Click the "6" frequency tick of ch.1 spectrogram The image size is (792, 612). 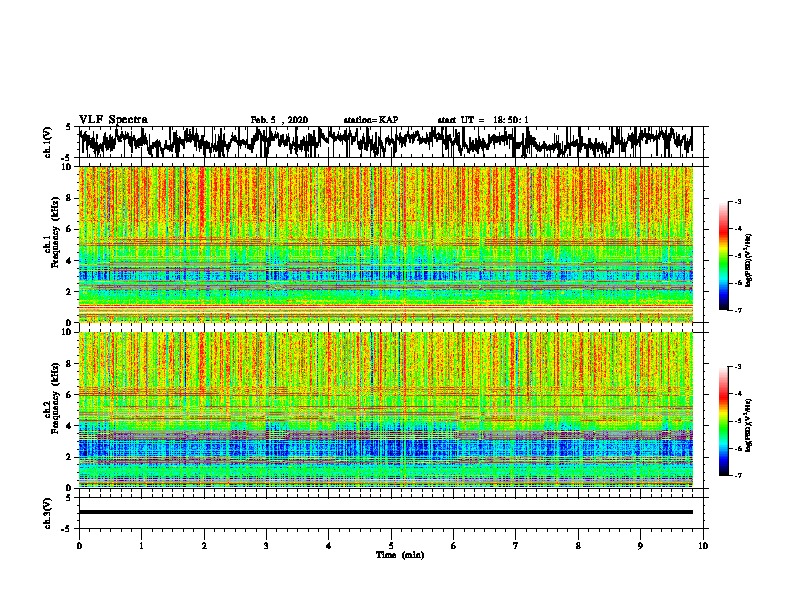click(71, 229)
